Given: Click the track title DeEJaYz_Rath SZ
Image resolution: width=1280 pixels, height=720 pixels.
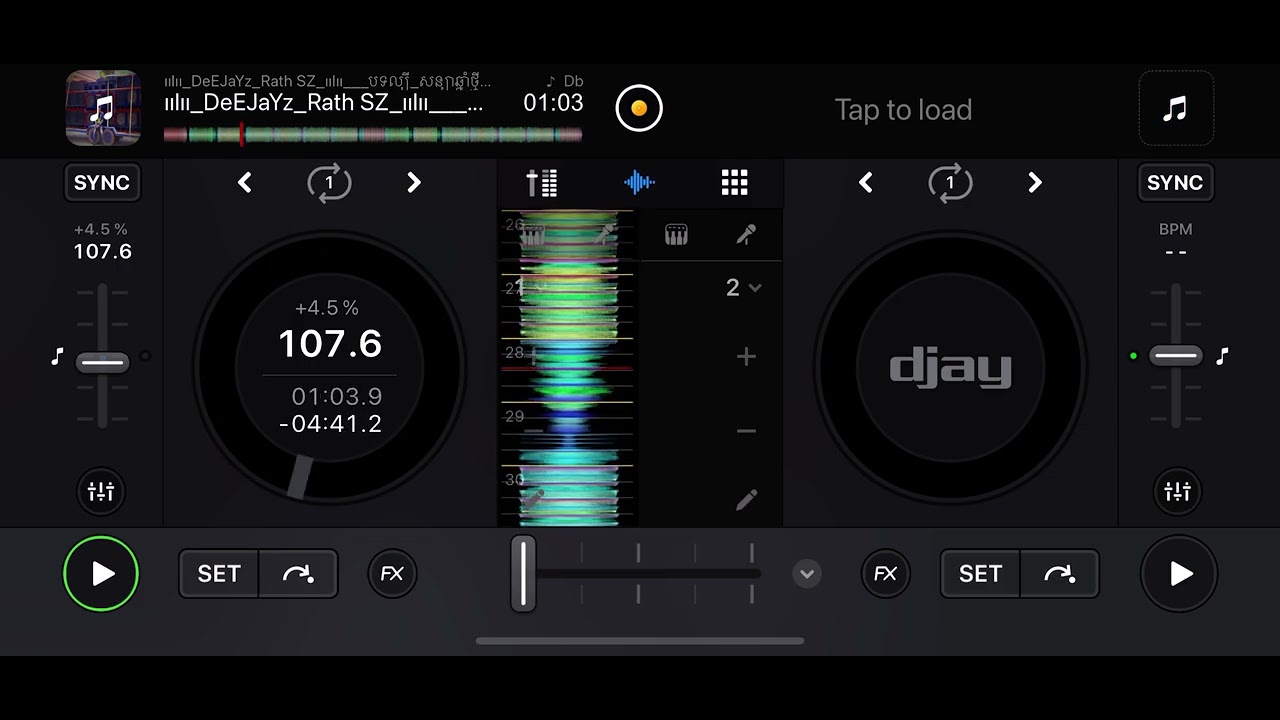Looking at the screenshot, I should point(324,103).
